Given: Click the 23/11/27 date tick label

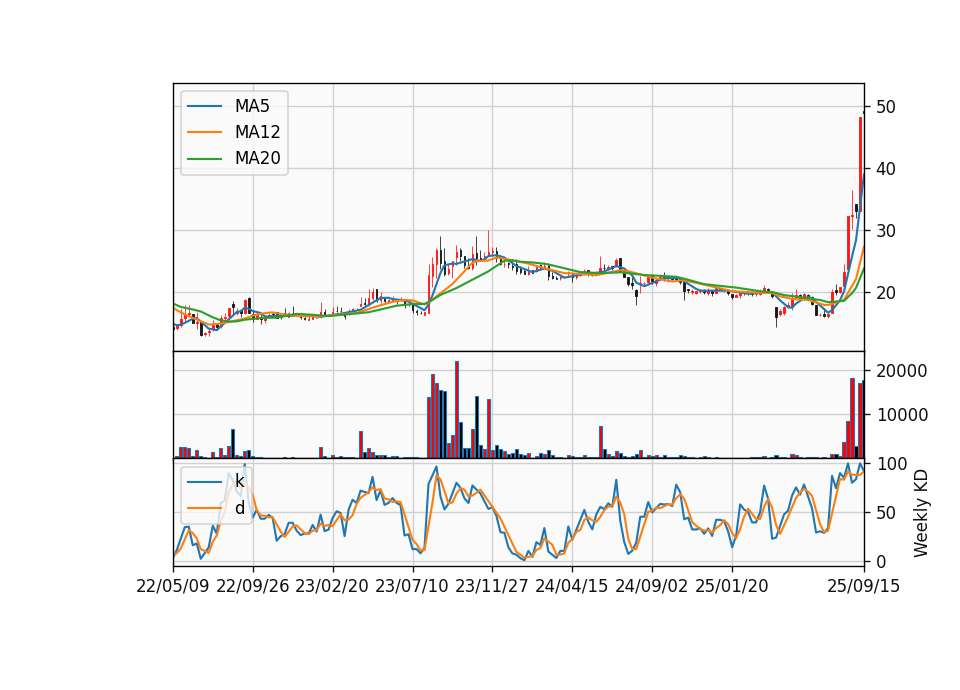Looking at the screenshot, I should click(x=492, y=586).
